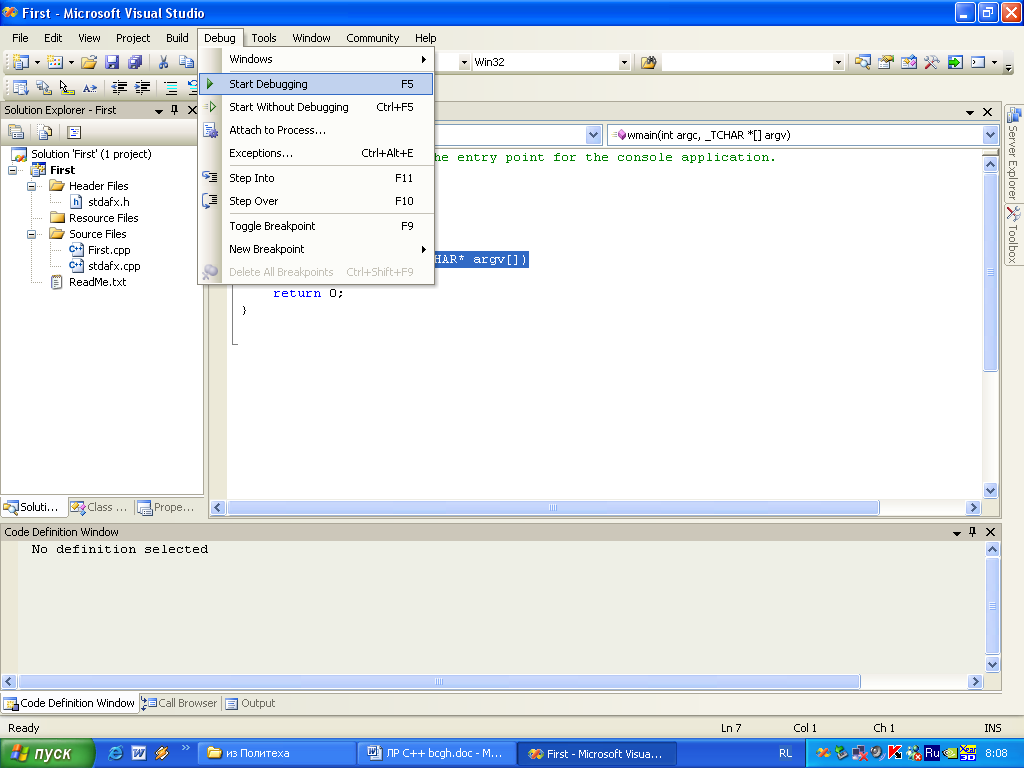Toggle auto-hide pin on Solution Explorer
The height and width of the screenshot is (768, 1024).
(x=175, y=110)
